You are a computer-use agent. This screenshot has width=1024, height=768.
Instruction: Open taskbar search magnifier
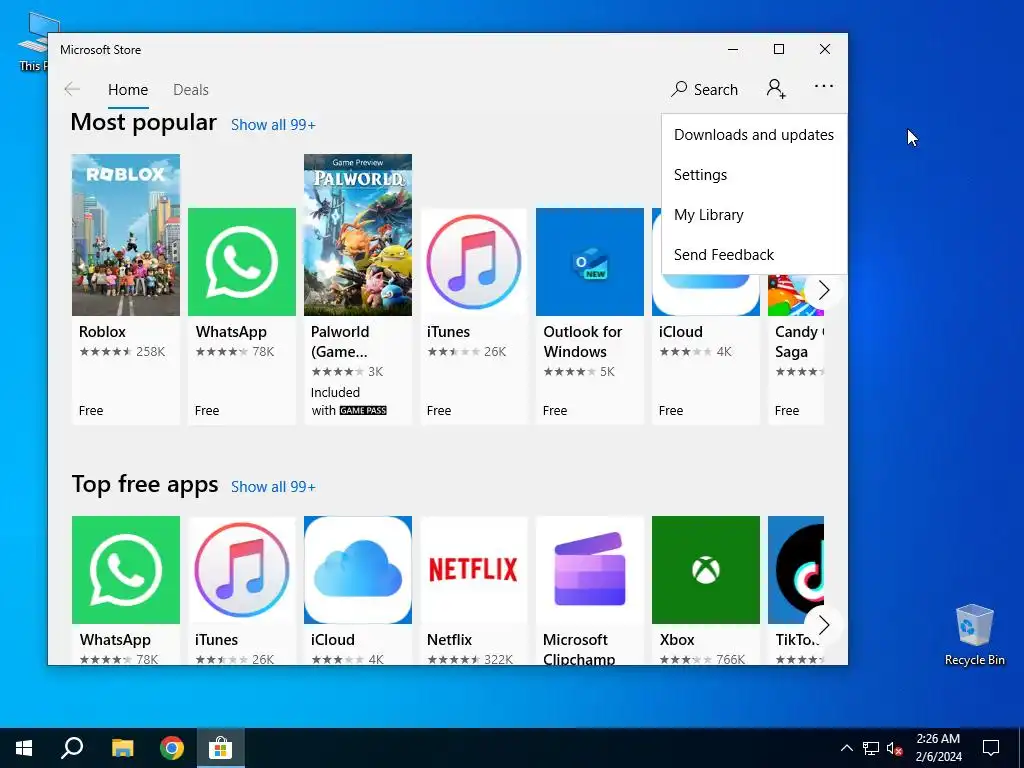coord(72,748)
